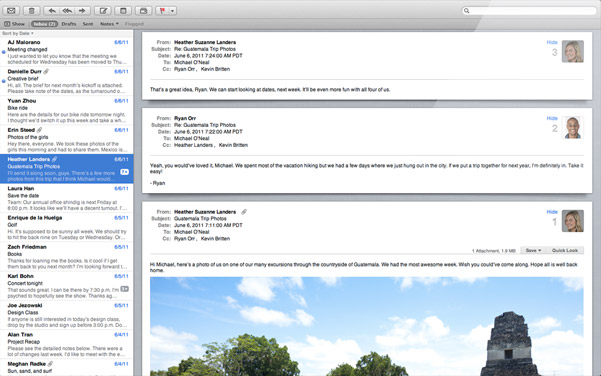The width and height of the screenshot is (601, 376).
Task: Click the Get Mail envelope icon
Action: [11, 11]
